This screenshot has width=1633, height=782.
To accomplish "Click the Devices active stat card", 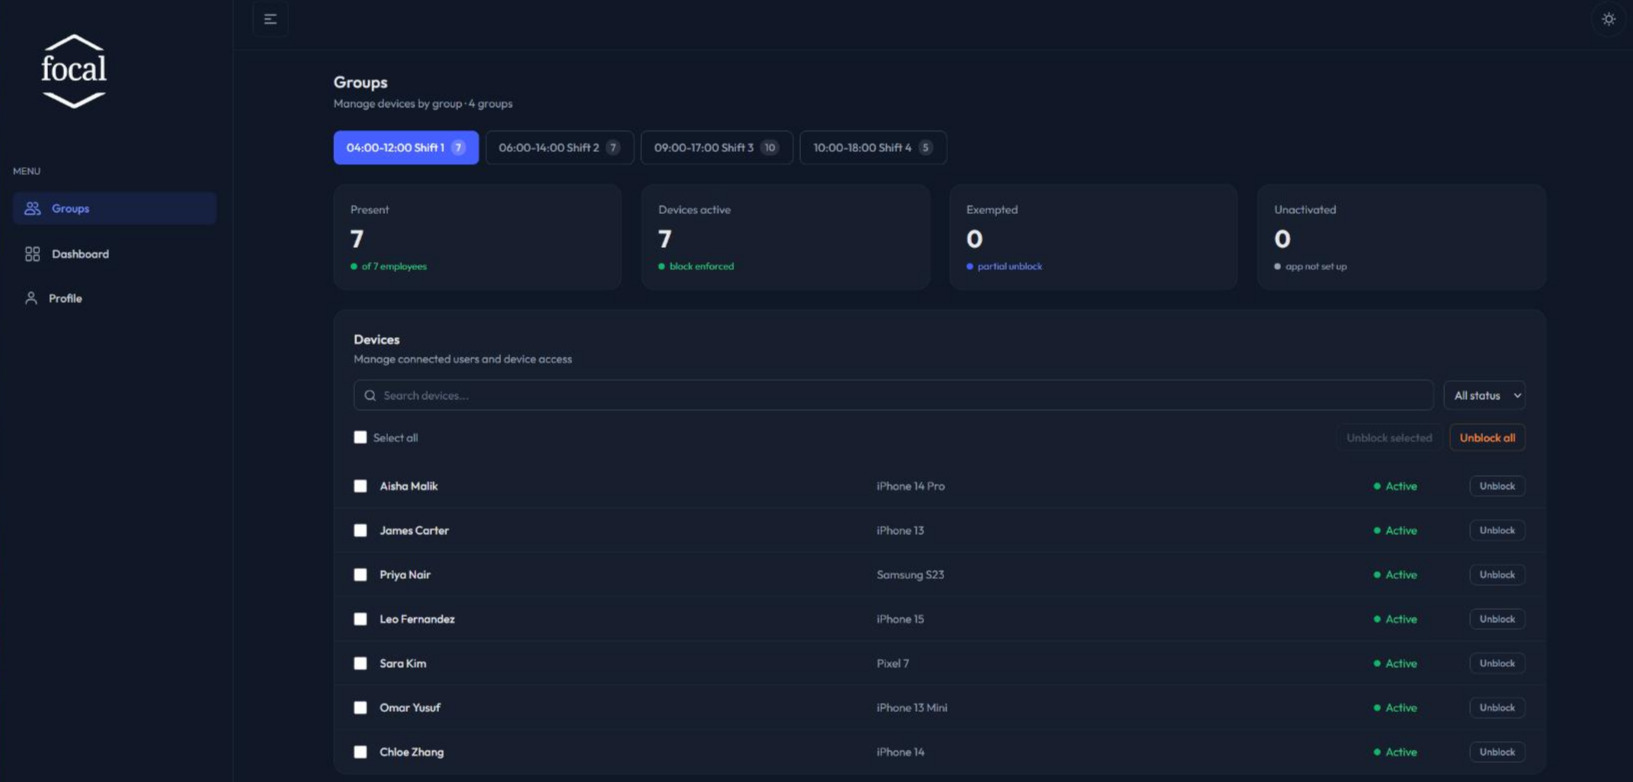I will coord(786,237).
